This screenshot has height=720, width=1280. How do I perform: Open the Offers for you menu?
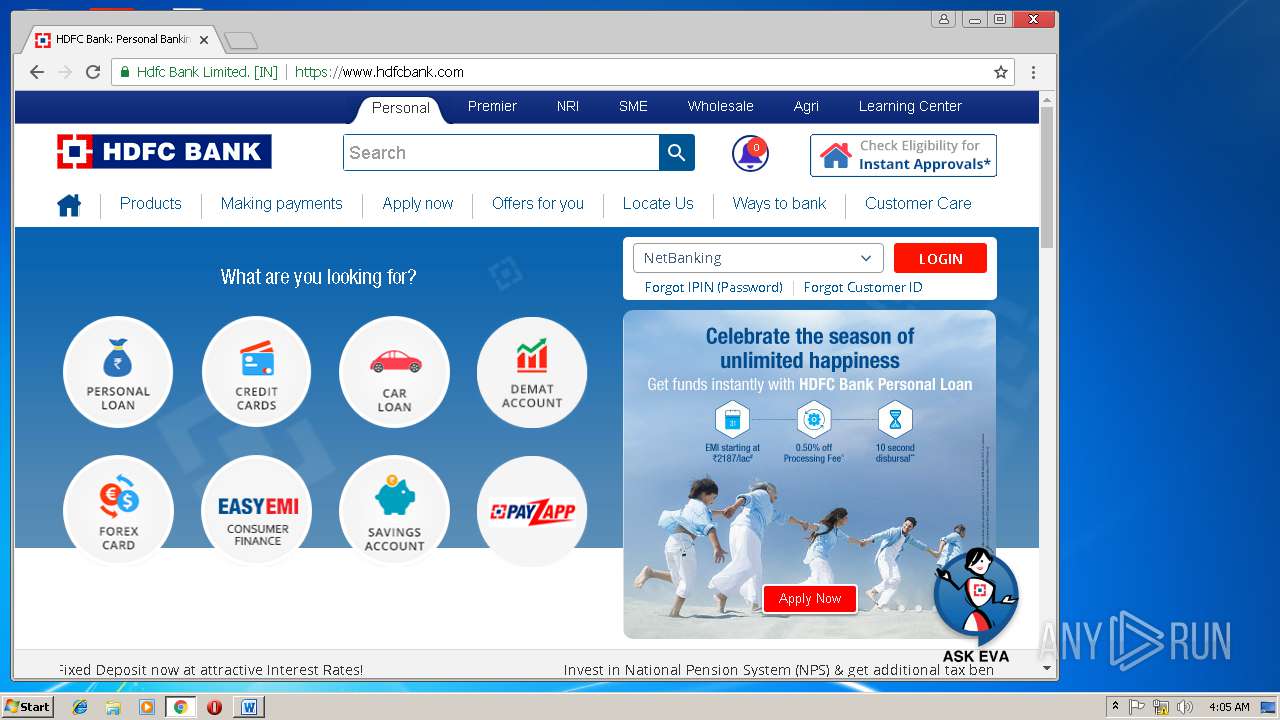pos(538,203)
